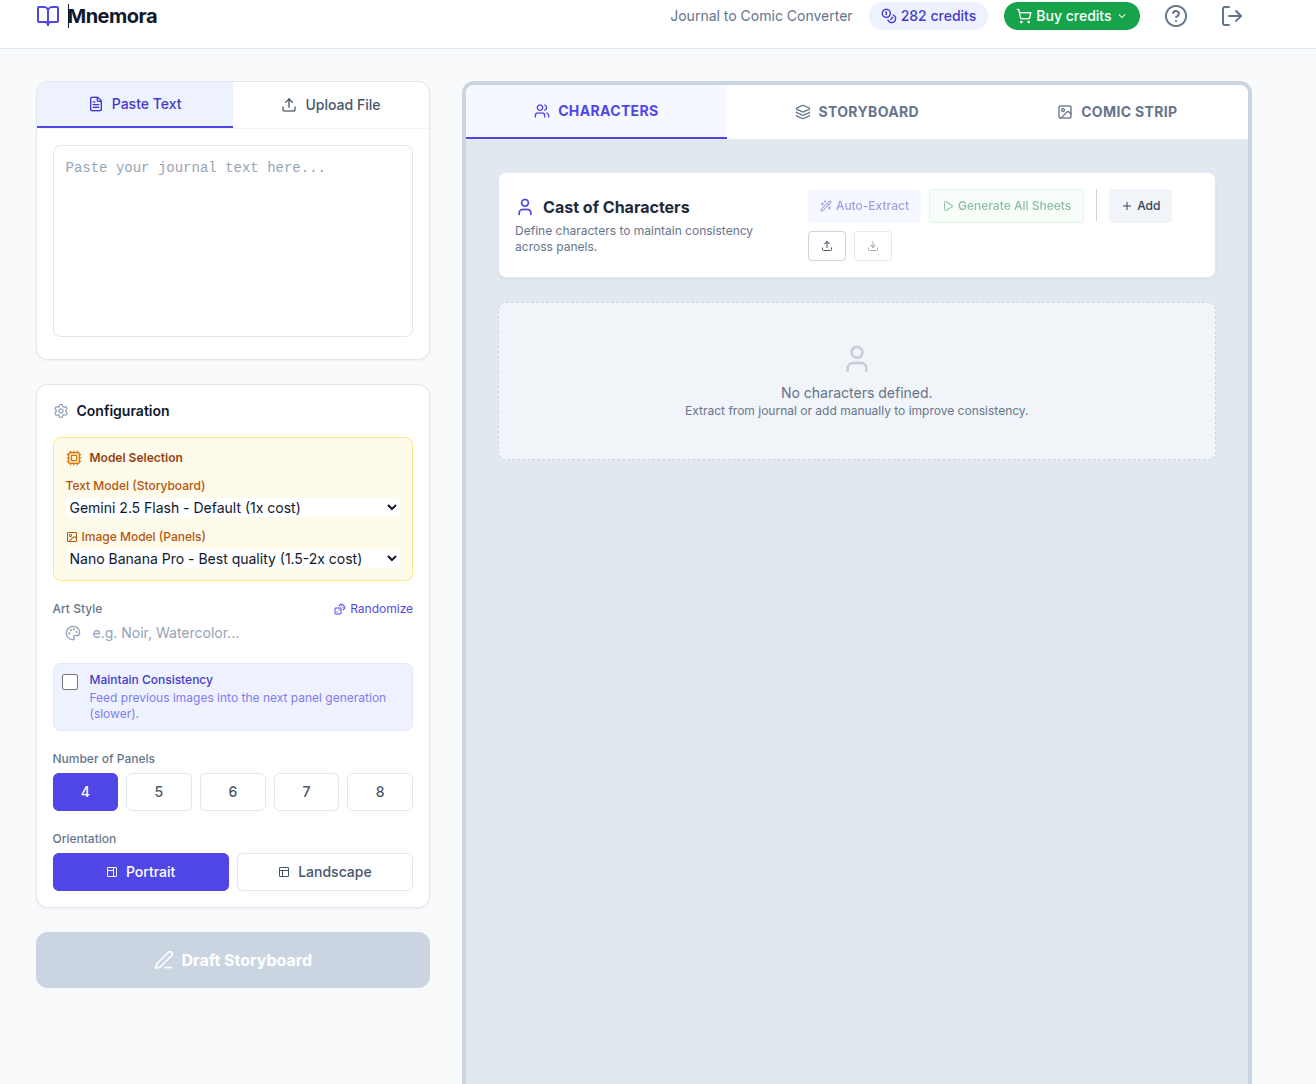This screenshot has height=1084, width=1316.
Task: Open the Text Model dropdown
Action: 232,508
